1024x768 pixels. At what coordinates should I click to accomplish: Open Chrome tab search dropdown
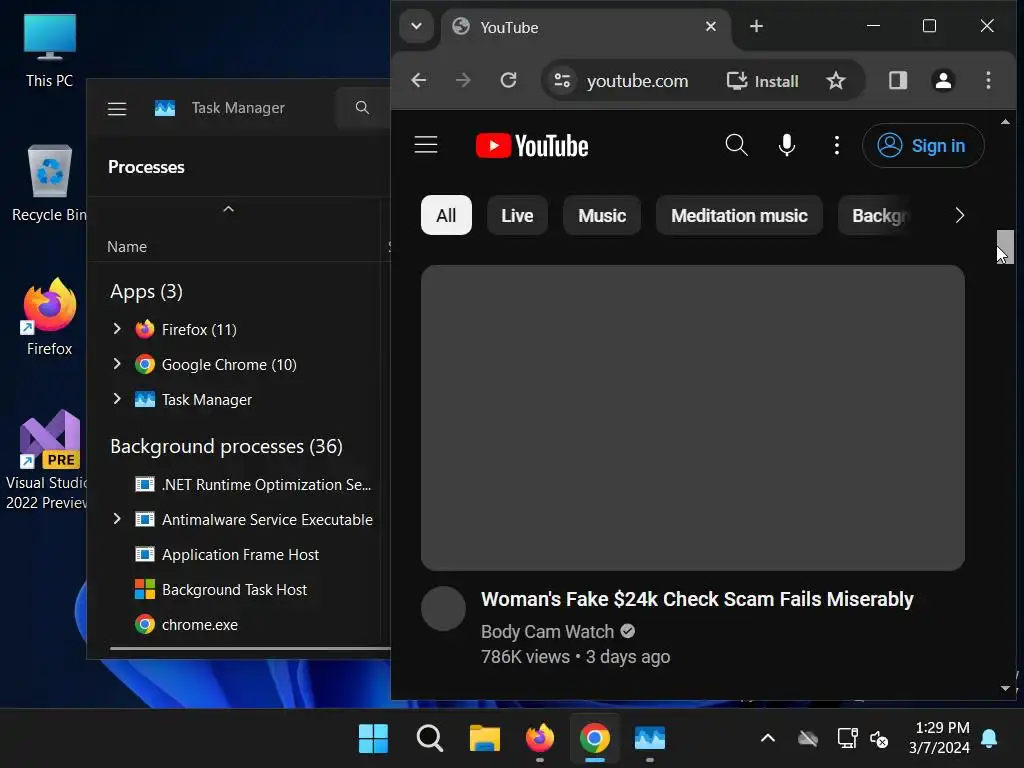[416, 27]
